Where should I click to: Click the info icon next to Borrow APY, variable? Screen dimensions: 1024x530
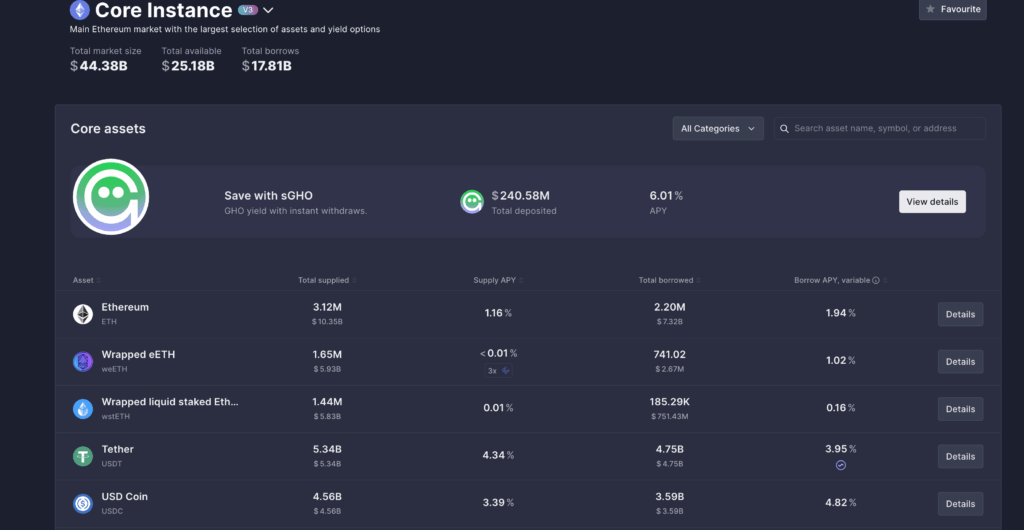(x=876, y=280)
